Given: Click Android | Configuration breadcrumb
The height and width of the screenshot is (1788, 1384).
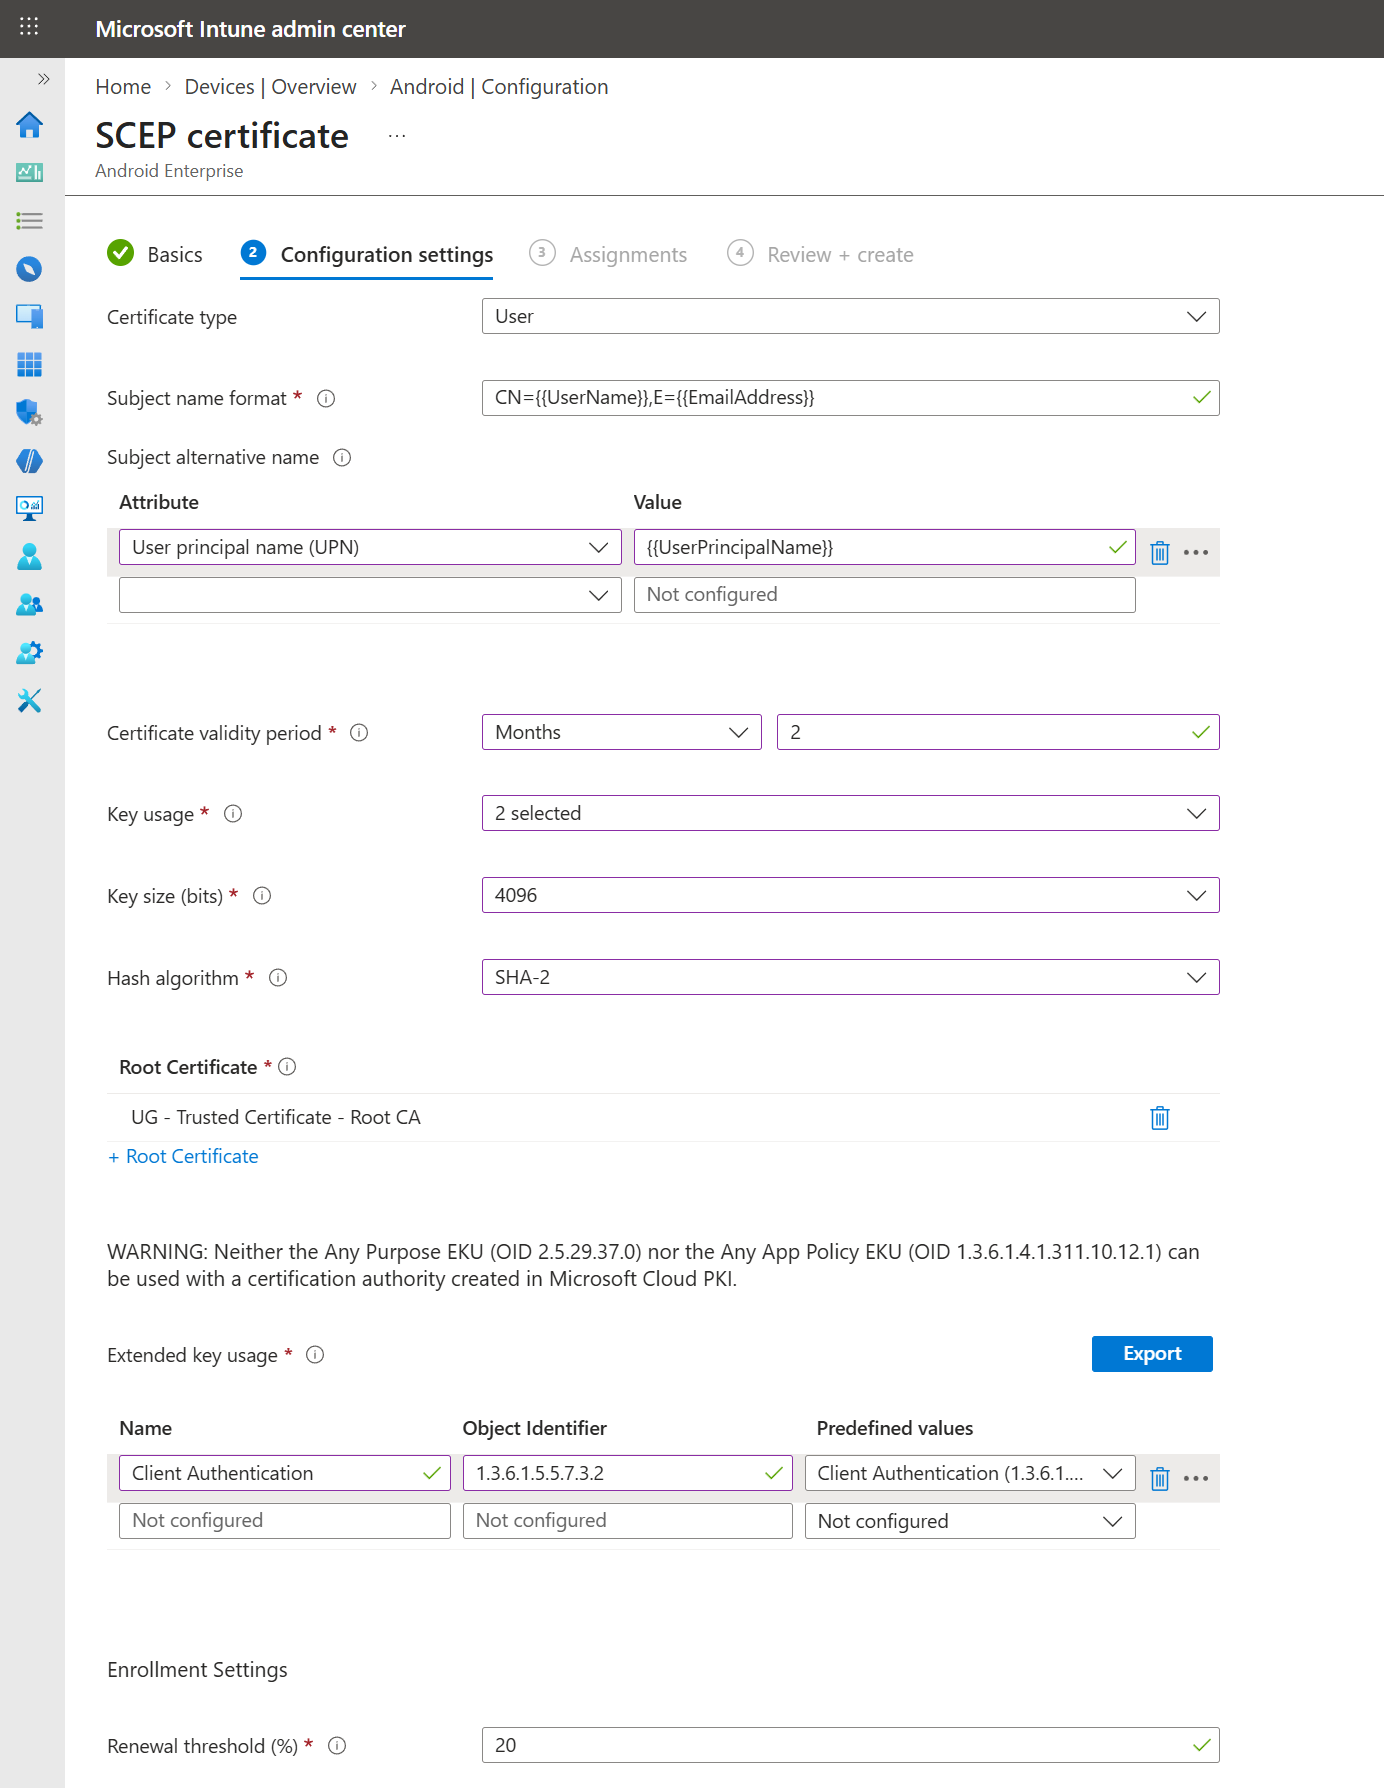Looking at the screenshot, I should click(x=499, y=87).
